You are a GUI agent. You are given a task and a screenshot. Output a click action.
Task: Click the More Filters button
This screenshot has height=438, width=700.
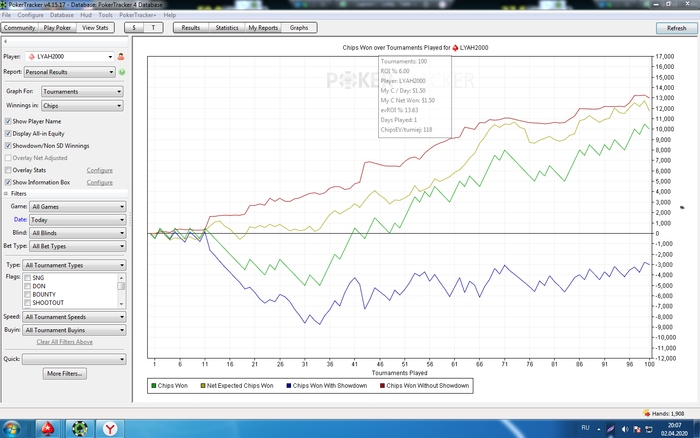coord(65,374)
